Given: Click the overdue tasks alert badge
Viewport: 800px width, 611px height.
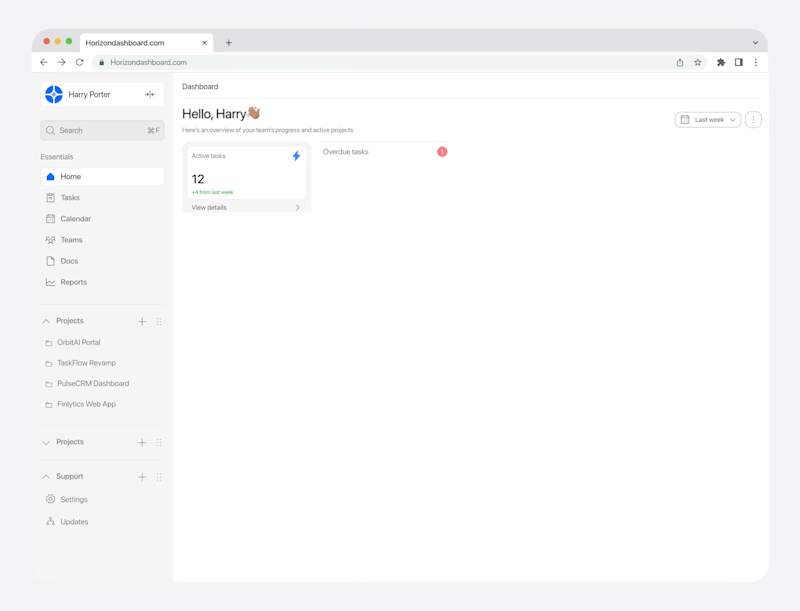Looking at the screenshot, I should click(442, 151).
